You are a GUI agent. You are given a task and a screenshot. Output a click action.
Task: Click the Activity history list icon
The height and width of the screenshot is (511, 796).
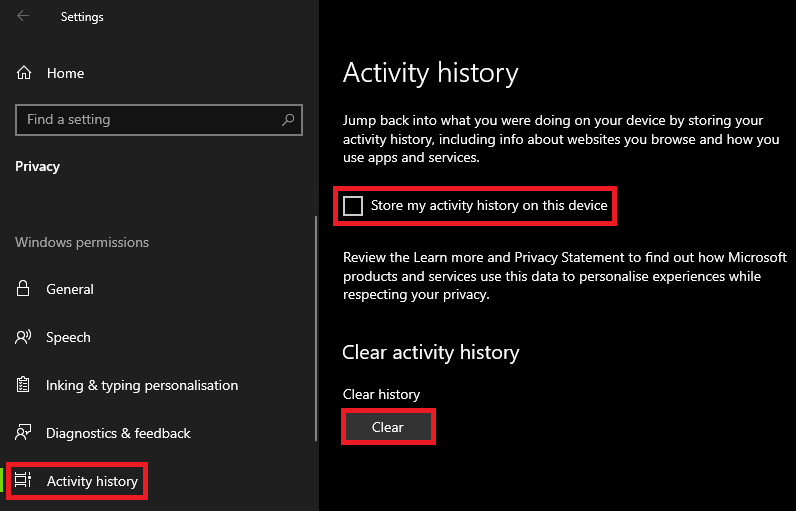click(x=24, y=481)
